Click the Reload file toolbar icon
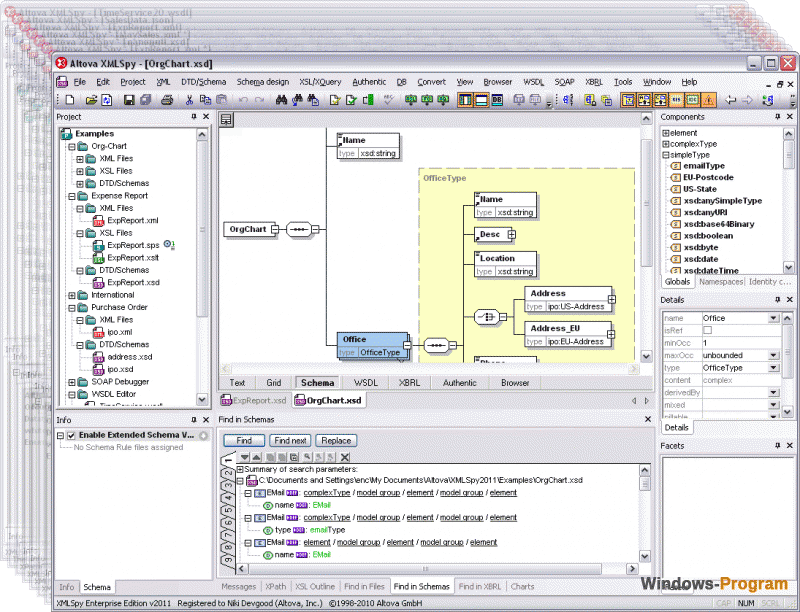The image size is (800, 612). pyautogui.click(x=107, y=100)
